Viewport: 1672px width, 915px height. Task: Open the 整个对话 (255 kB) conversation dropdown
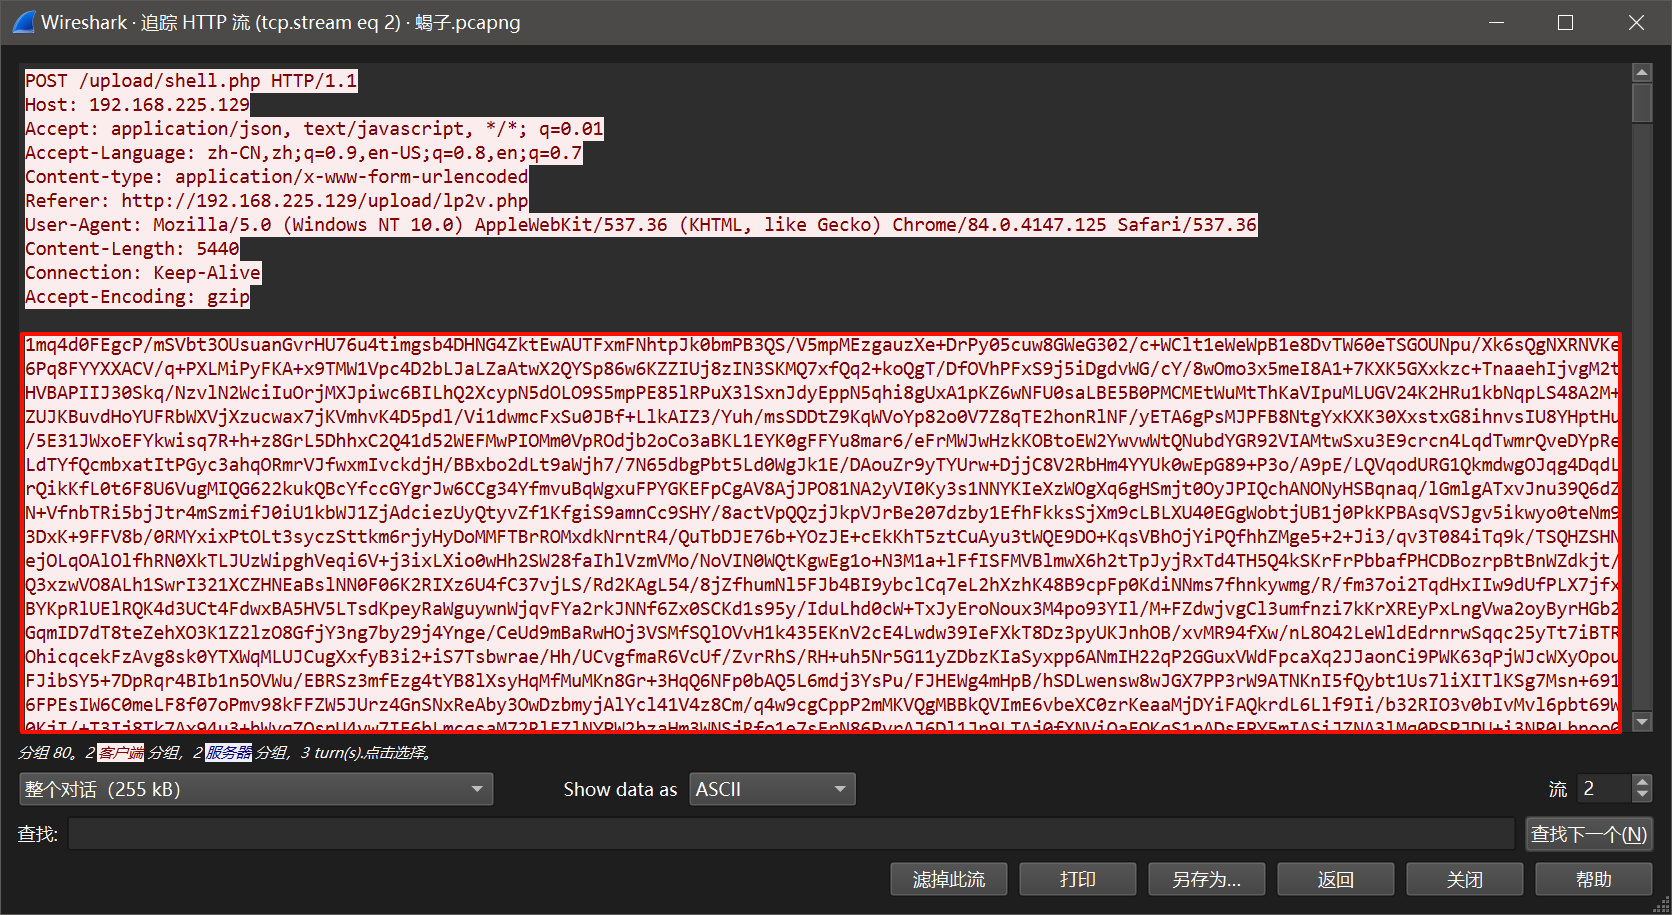coord(255,789)
